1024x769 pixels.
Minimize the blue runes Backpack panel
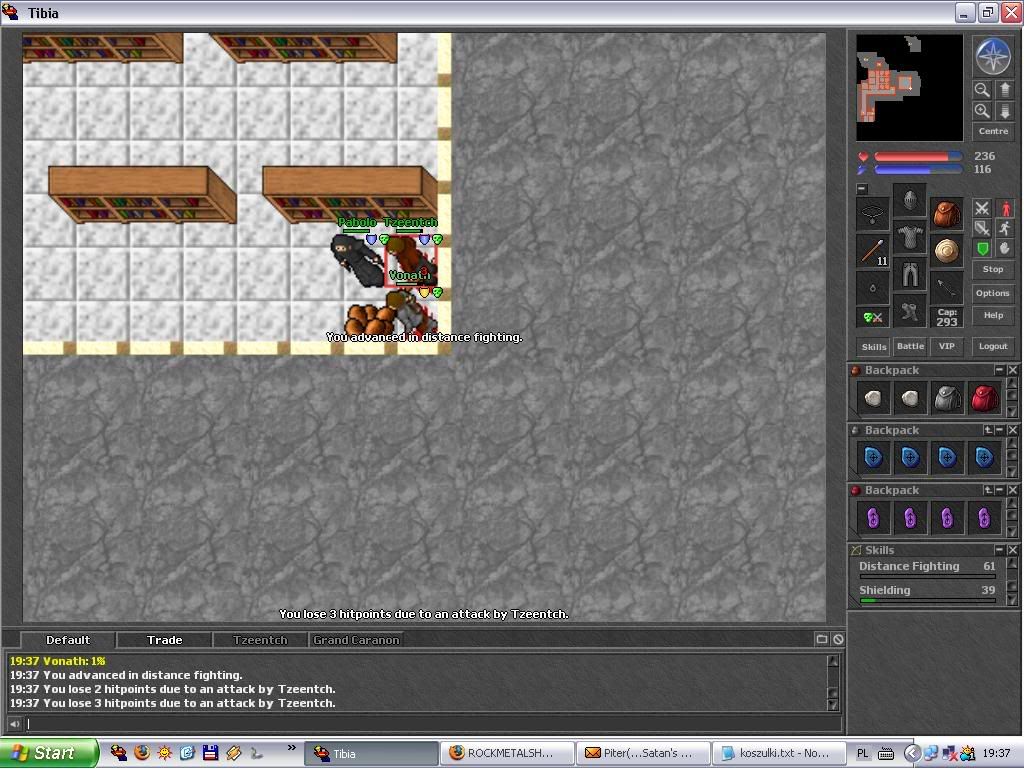(x=999, y=430)
